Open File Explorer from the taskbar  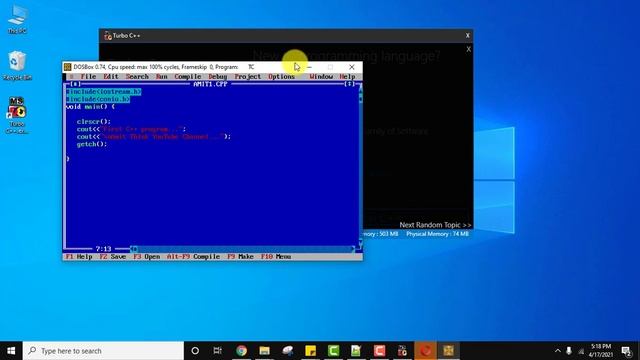[264, 351]
